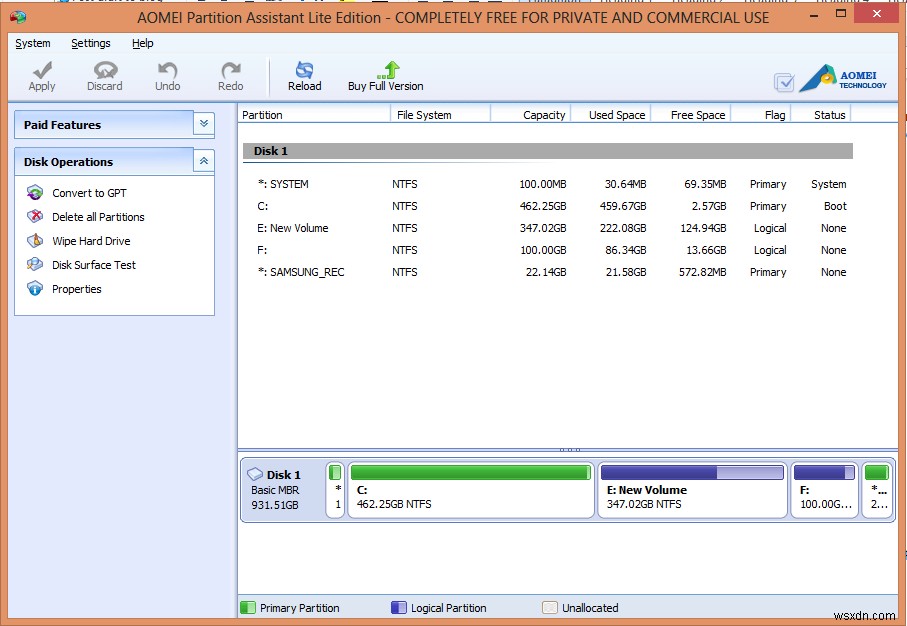Viewport: 907px width, 626px height.
Task: Collapse the Disk 1 group header
Action: tap(270, 150)
